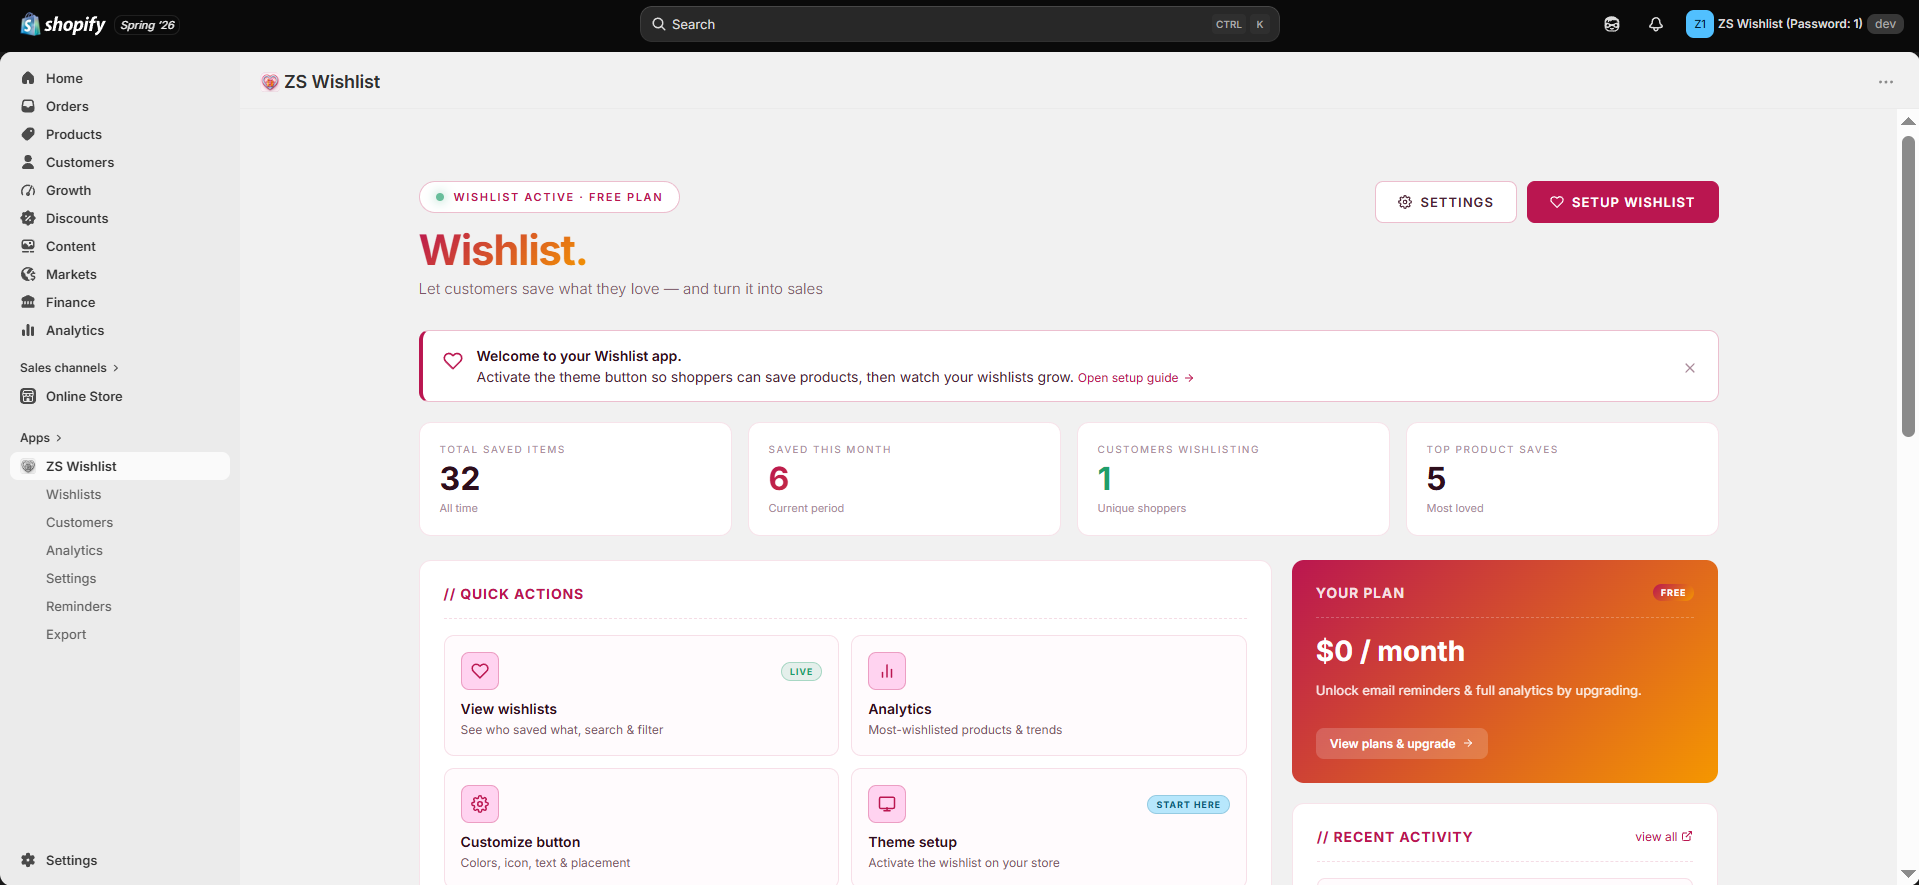Click the ZS Wishlist heart icon in page header
Viewport: 1919px width, 885px height.
pos(270,82)
